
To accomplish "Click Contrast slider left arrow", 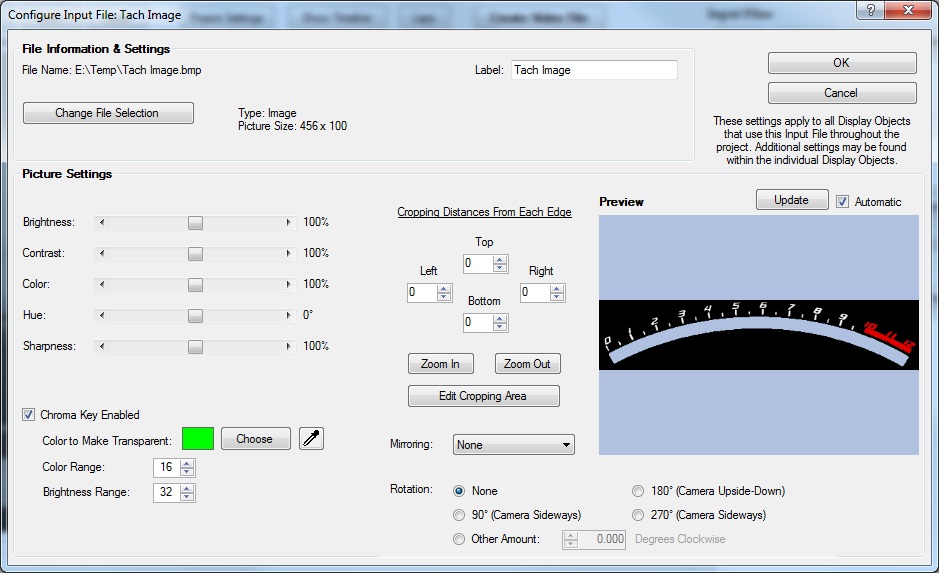I will [102, 253].
